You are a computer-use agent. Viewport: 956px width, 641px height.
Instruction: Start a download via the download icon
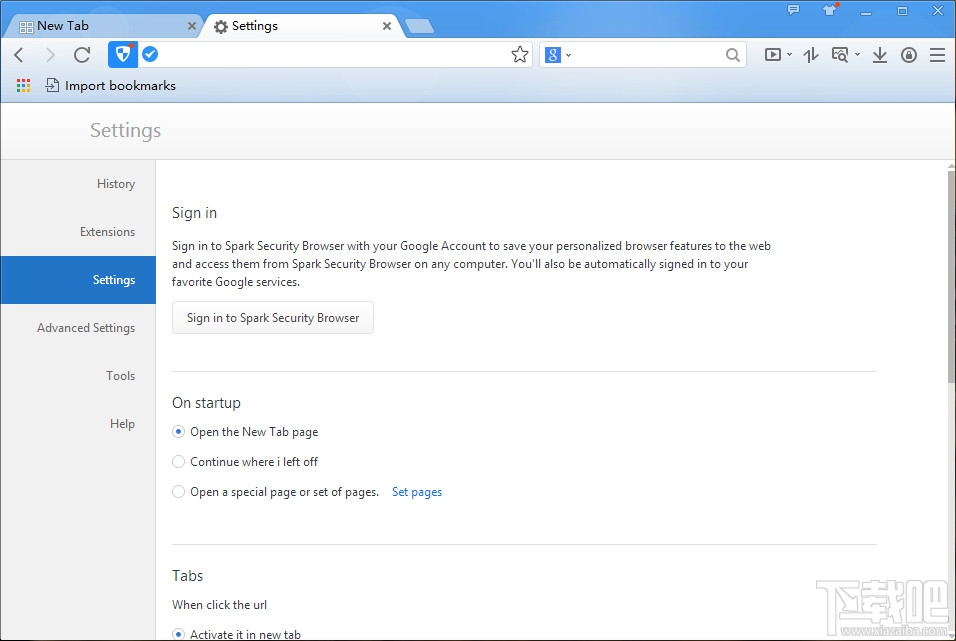(879, 54)
